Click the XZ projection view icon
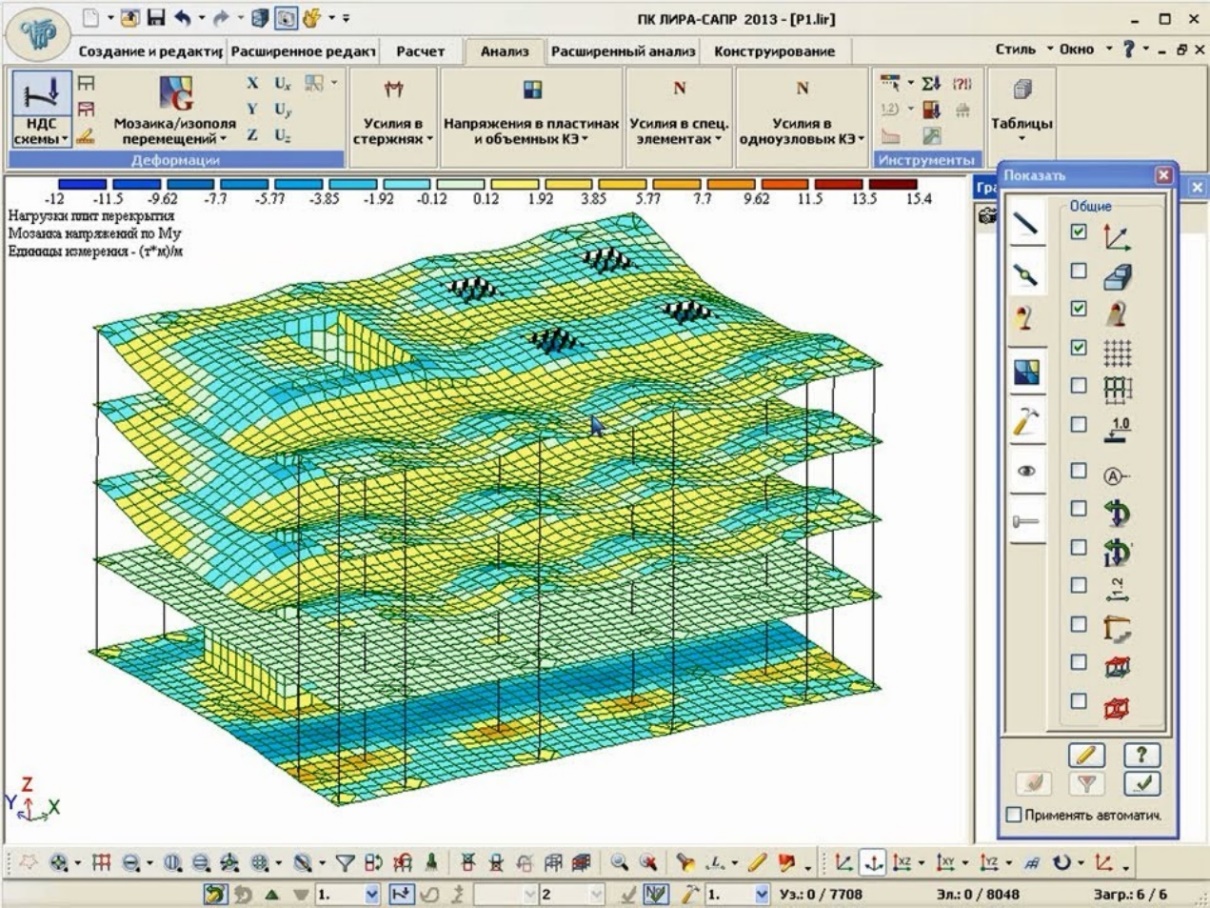Screen dimensions: 1210x908 pyautogui.click(x=903, y=861)
